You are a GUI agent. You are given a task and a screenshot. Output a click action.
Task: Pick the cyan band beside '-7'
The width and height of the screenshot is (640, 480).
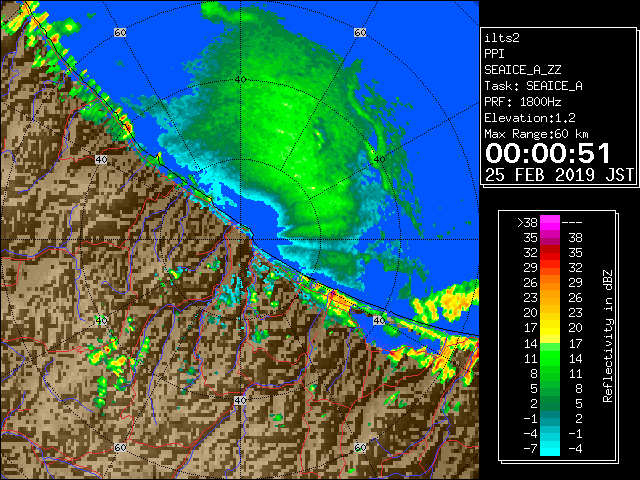click(550, 449)
